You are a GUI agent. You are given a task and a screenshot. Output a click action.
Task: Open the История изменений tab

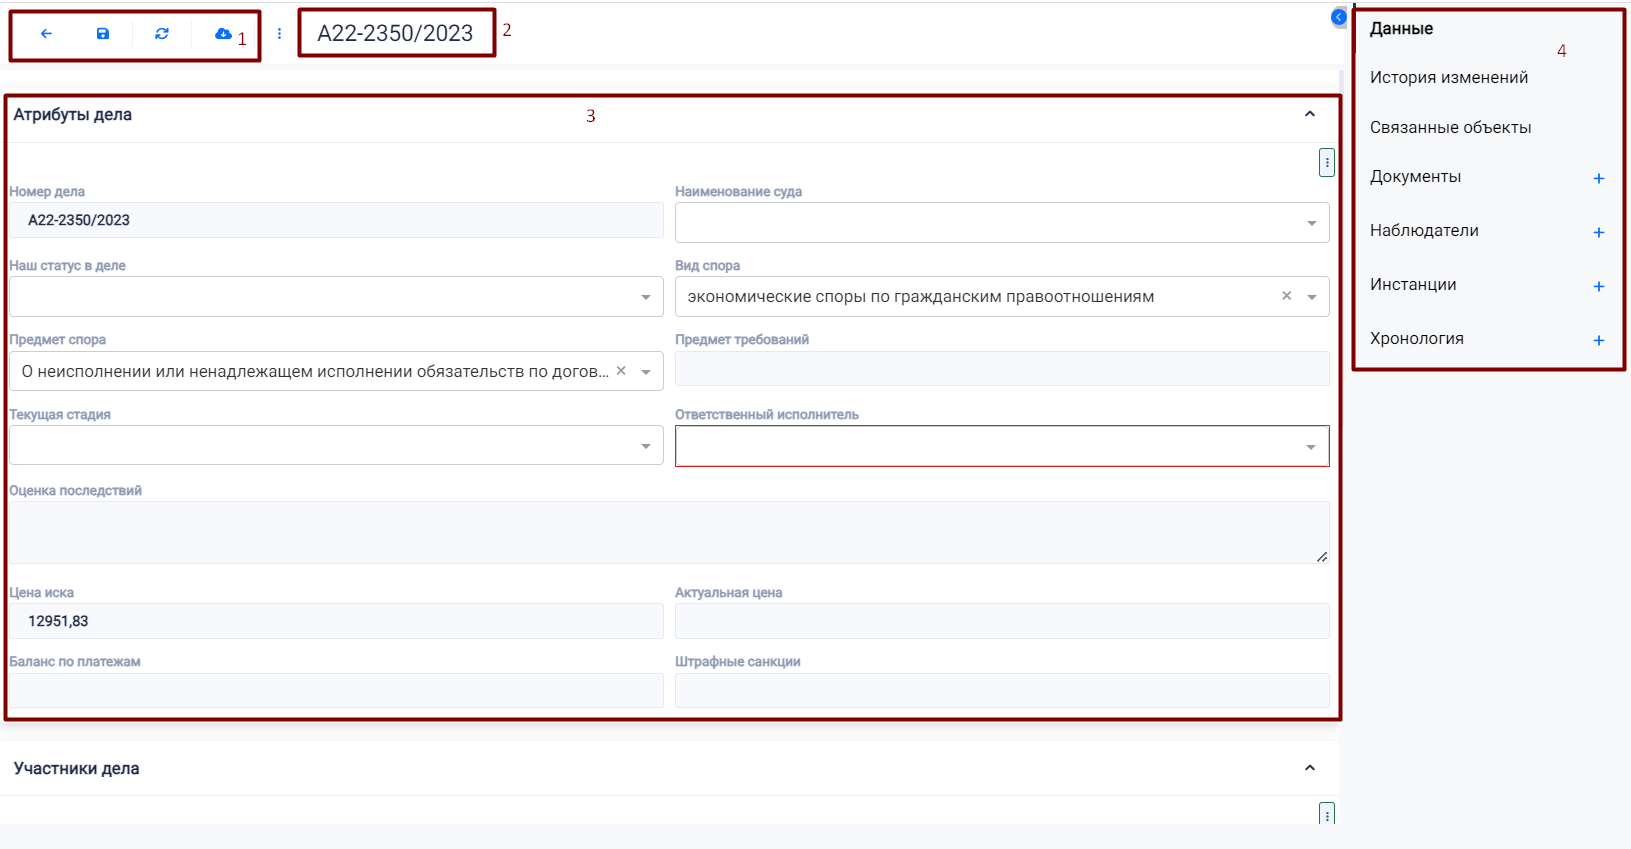(1448, 78)
